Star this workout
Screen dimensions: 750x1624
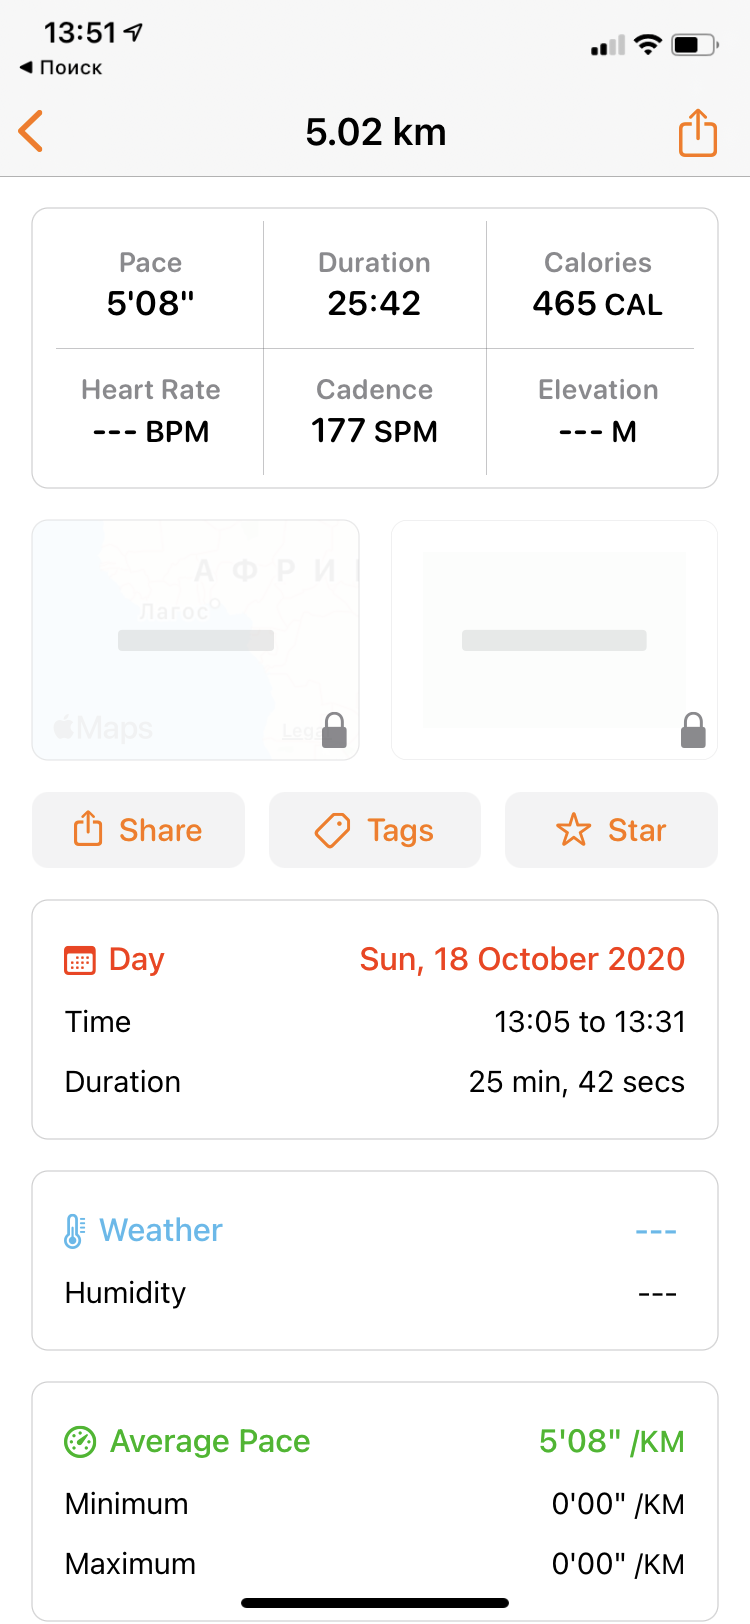611,830
